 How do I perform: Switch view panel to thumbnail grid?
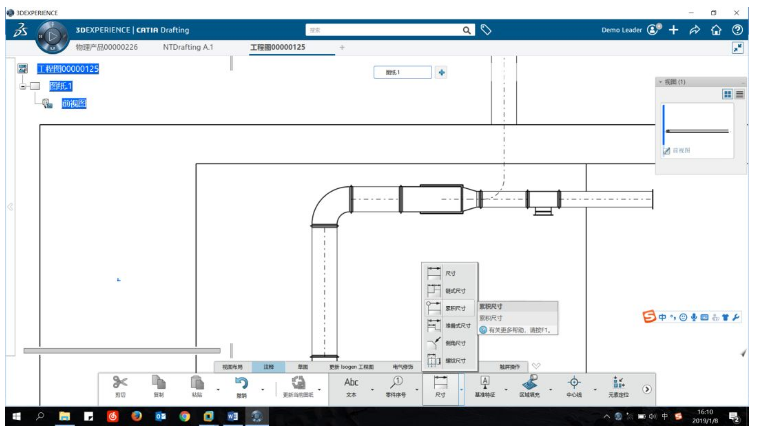(728, 94)
